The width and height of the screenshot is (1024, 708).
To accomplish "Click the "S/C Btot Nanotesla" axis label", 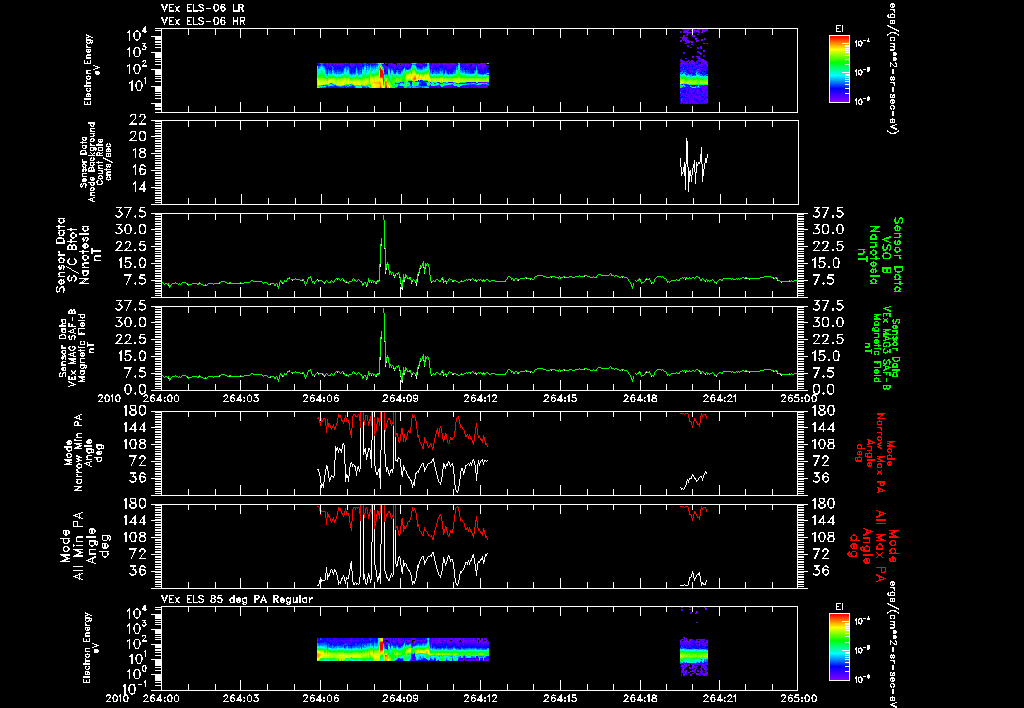I will (78, 255).
